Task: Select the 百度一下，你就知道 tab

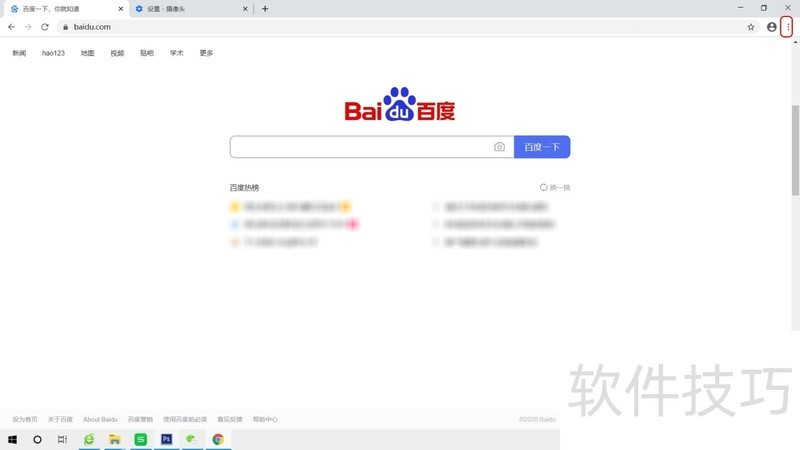Action: (66, 9)
